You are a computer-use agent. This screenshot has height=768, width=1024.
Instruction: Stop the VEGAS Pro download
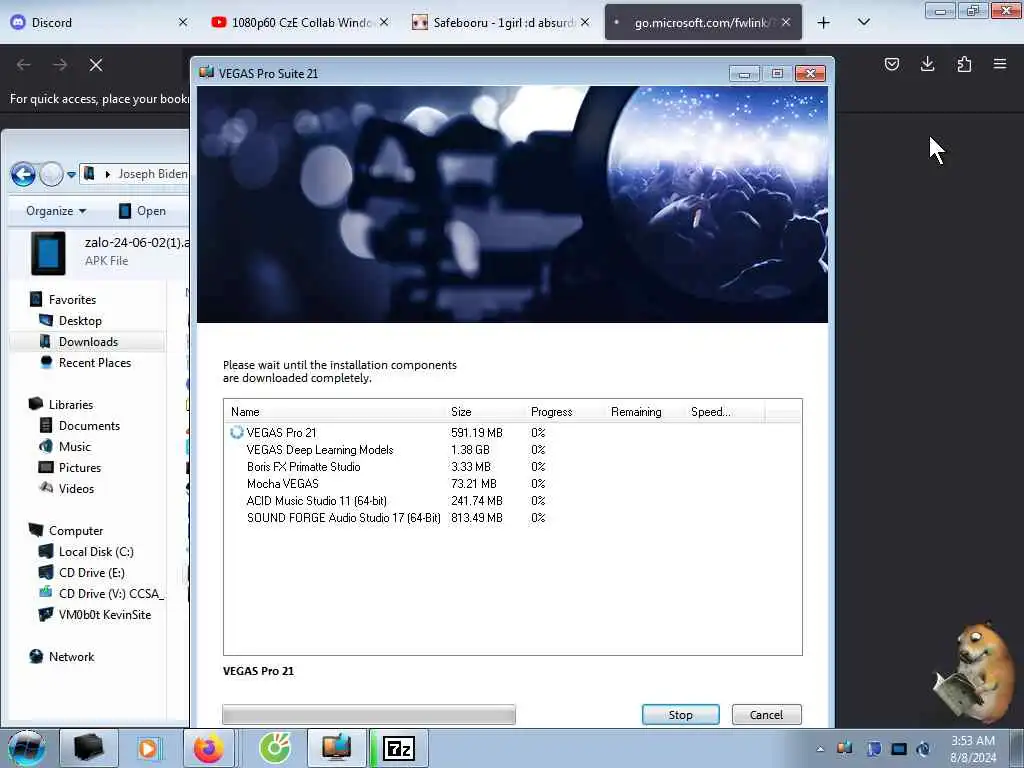pos(680,714)
